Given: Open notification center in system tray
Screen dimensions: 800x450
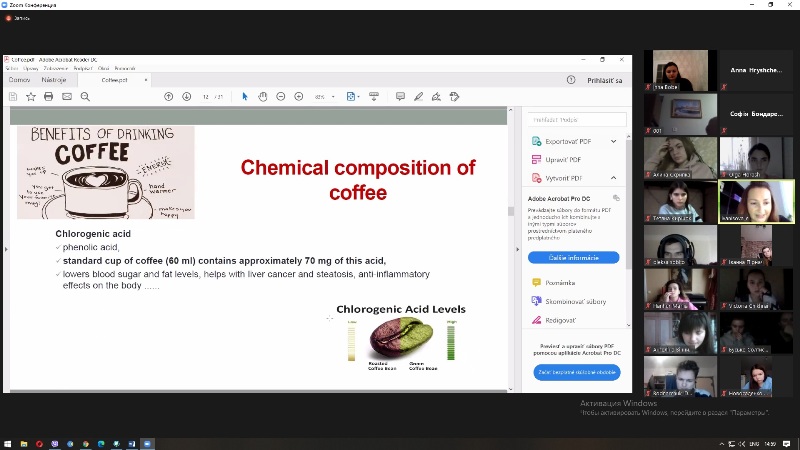Looking at the screenshot, I should coord(787,444).
